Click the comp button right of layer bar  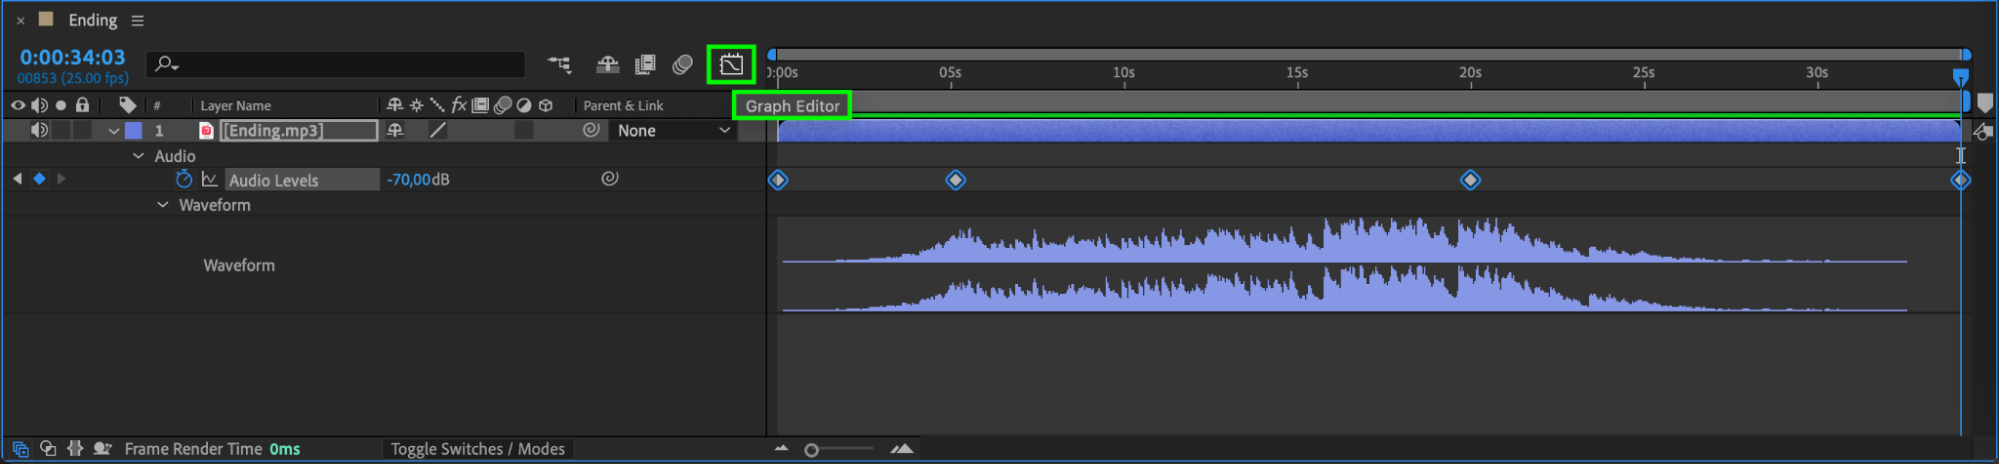[x=1983, y=132]
